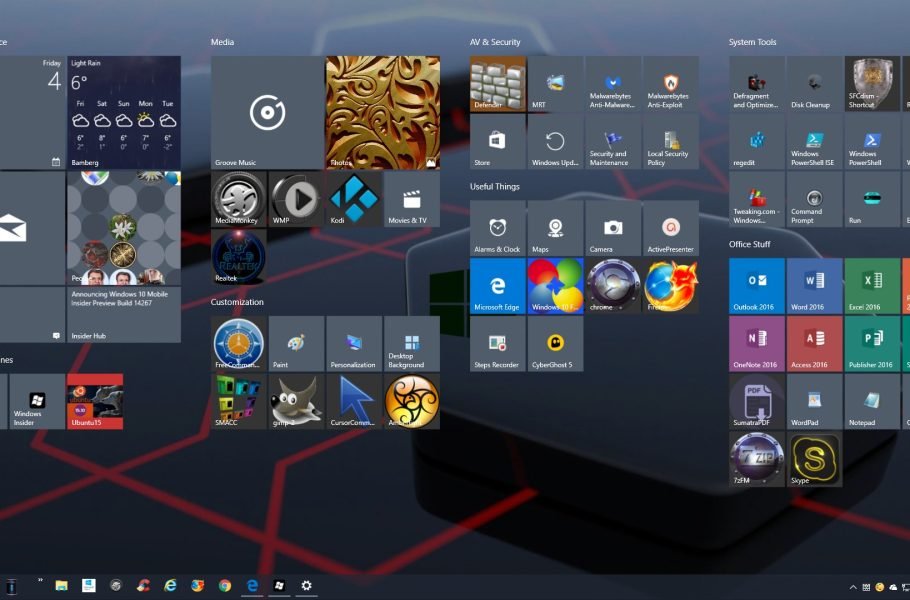Image resolution: width=910 pixels, height=600 pixels.
Task: Launch Word 2016 tile
Action: click(814, 285)
